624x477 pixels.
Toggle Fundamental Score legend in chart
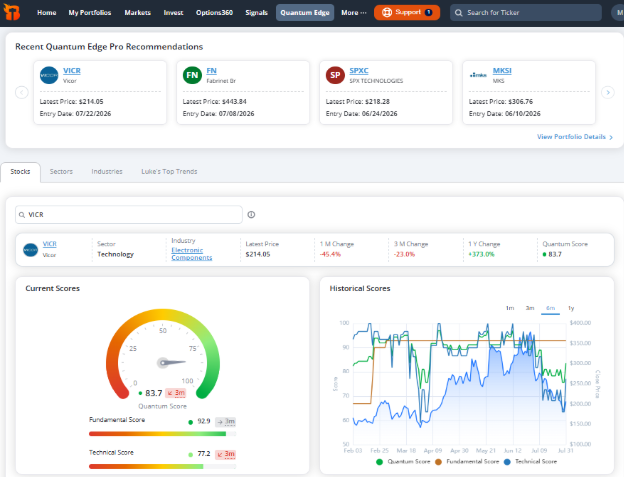467,462
